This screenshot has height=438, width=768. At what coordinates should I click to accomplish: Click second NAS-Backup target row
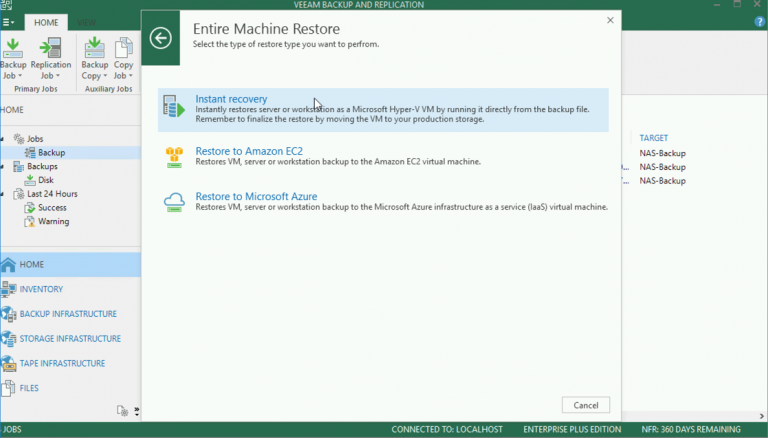click(x=662, y=167)
